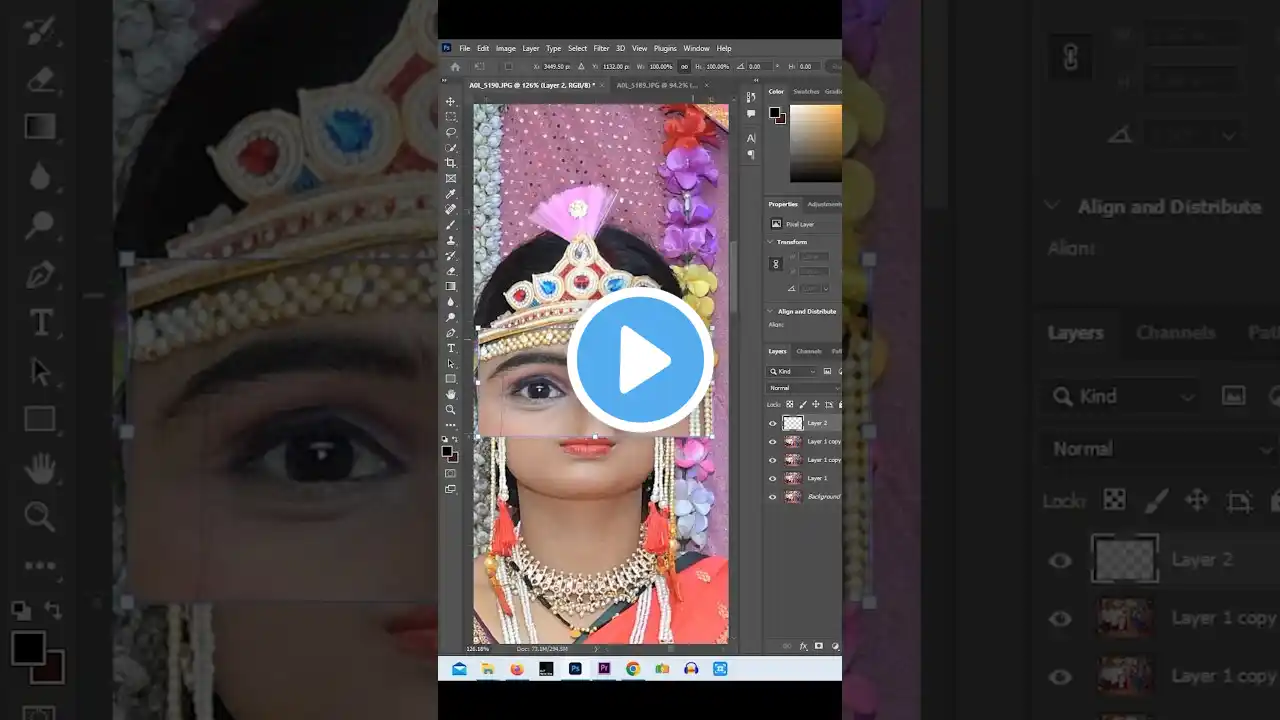Select the Lasso tool
Screen dimensions: 1280x720
coord(451,130)
